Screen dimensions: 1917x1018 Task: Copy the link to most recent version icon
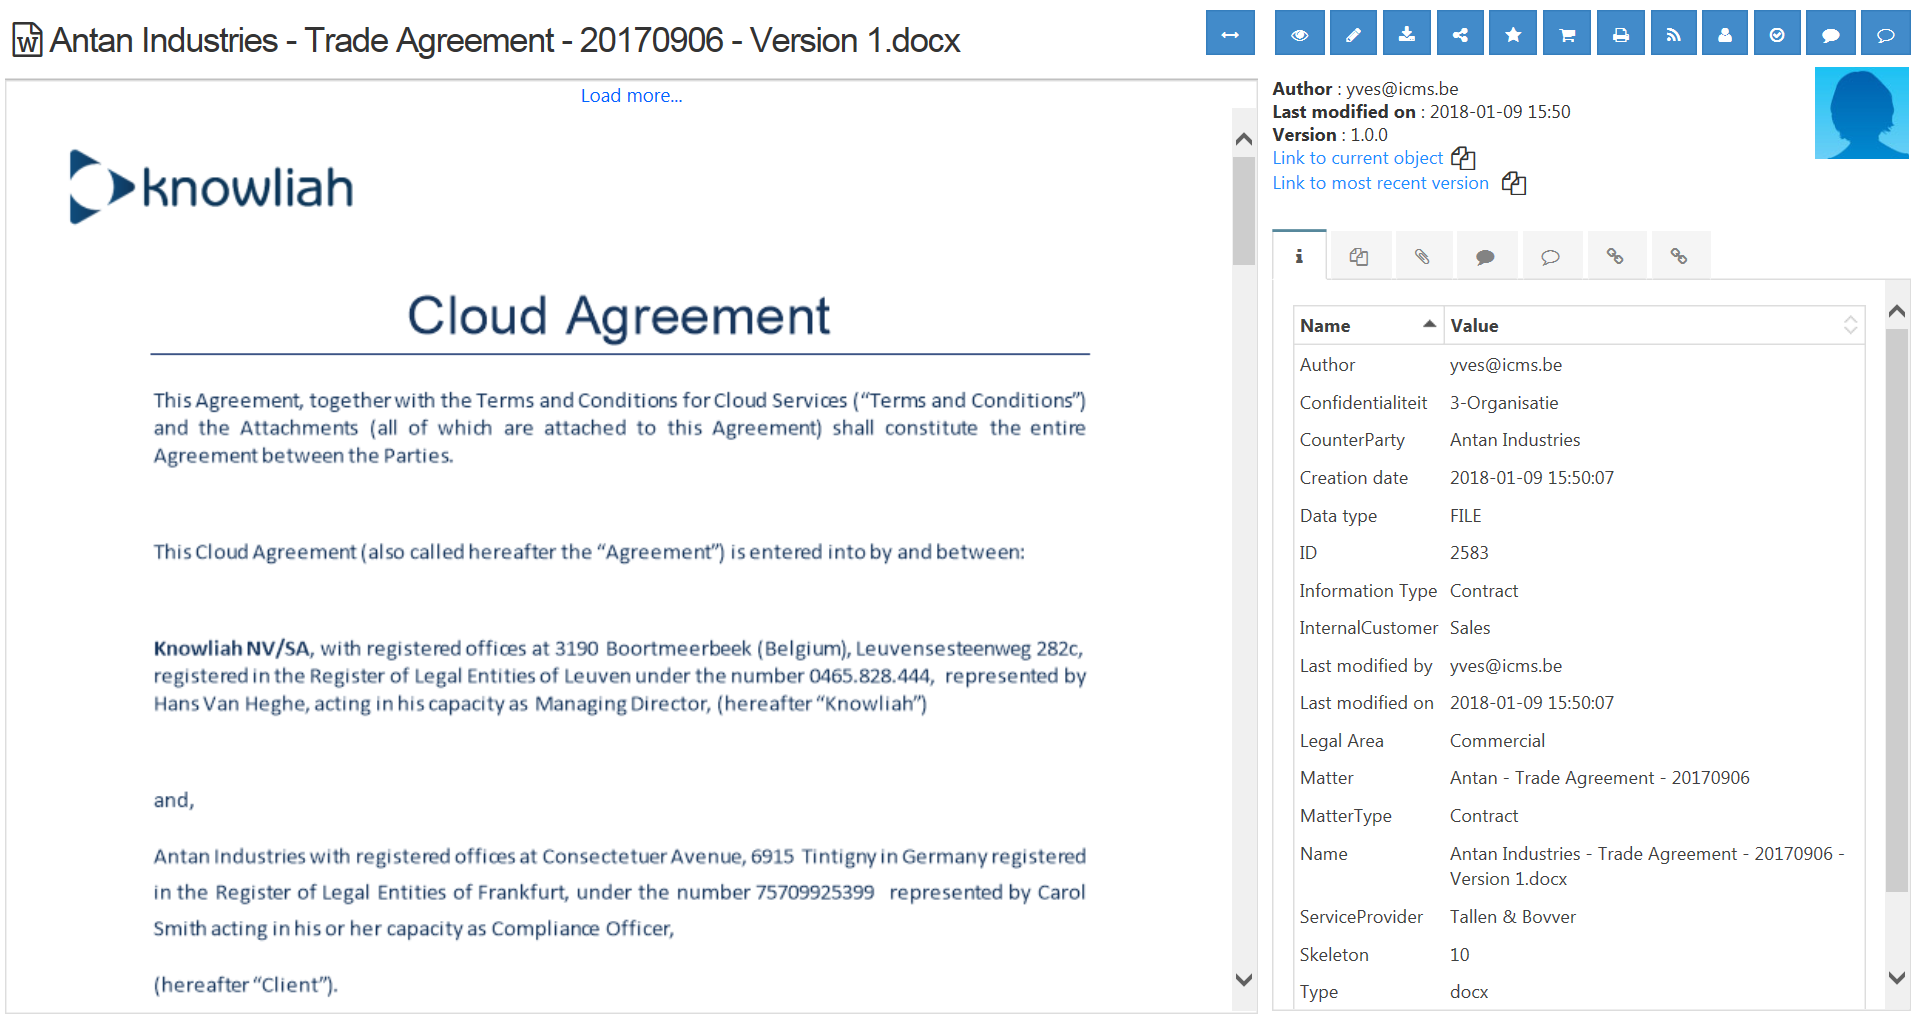tap(1514, 183)
